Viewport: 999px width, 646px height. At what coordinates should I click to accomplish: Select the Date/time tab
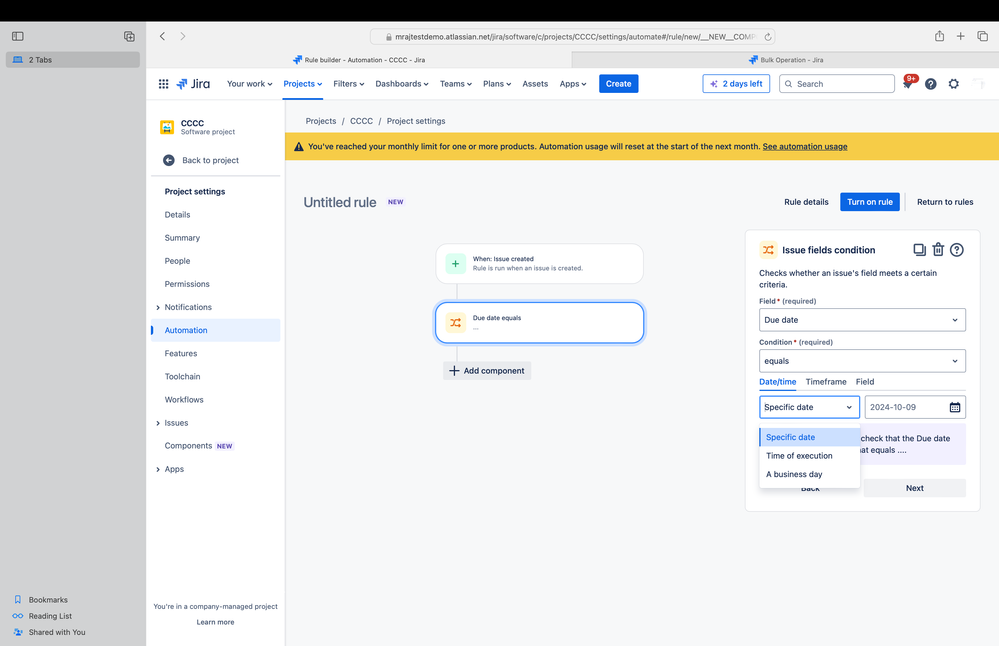coord(777,382)
